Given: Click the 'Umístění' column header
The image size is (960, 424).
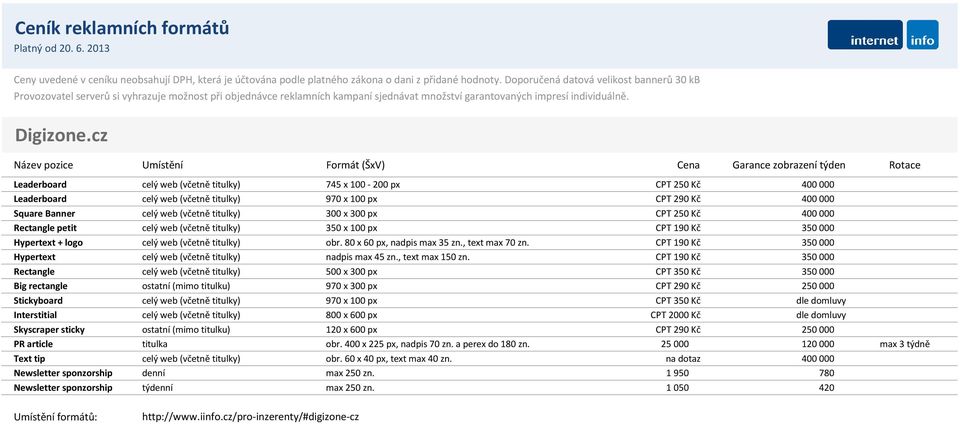Looking at the screenshot, I should (x=163, y=165).
